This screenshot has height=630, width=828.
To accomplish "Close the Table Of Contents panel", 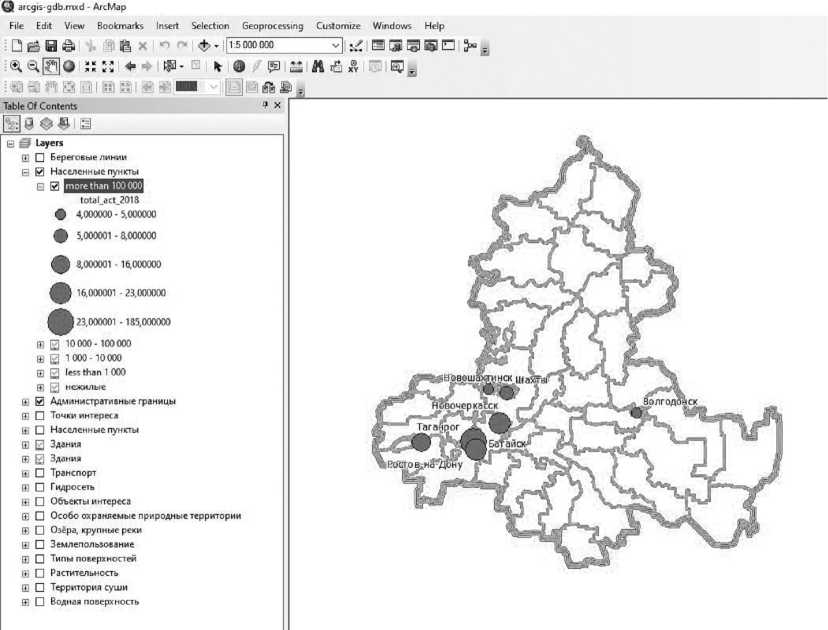I will click(278, 105).
